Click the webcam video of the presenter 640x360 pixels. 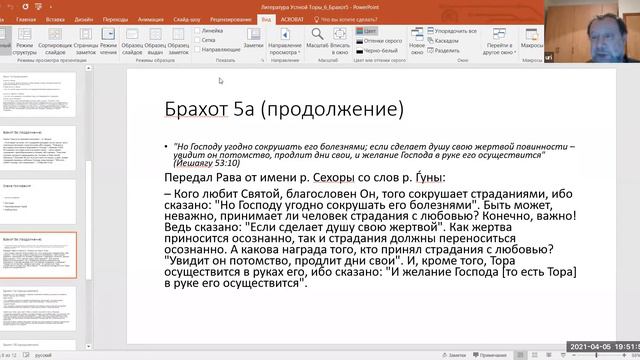[592, 31]
